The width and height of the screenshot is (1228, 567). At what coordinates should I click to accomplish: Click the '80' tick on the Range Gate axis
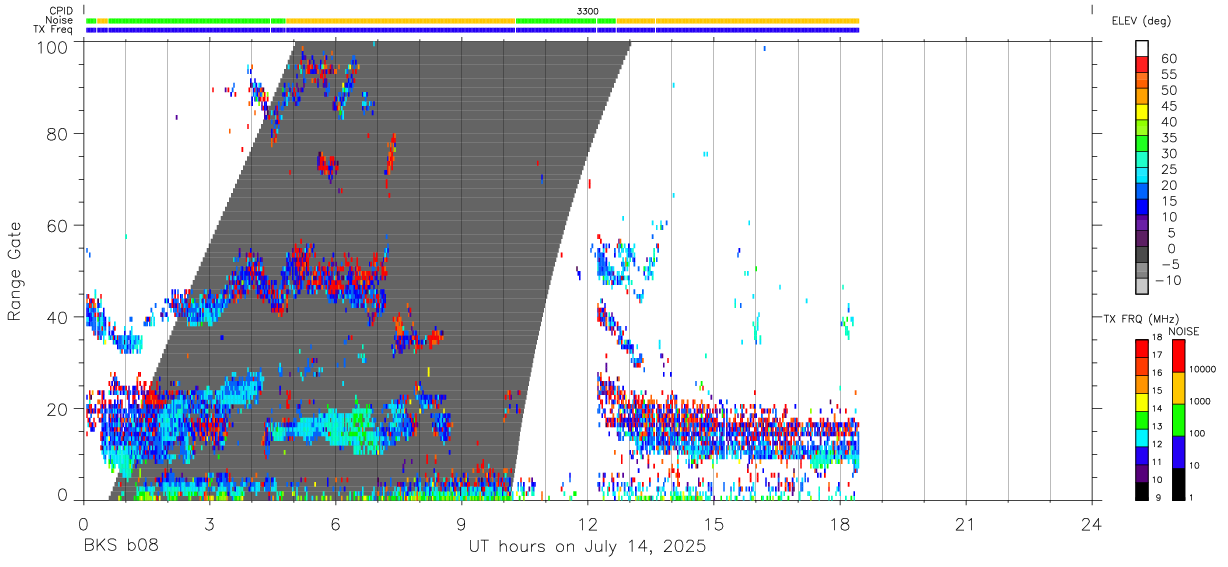(57, 134)
